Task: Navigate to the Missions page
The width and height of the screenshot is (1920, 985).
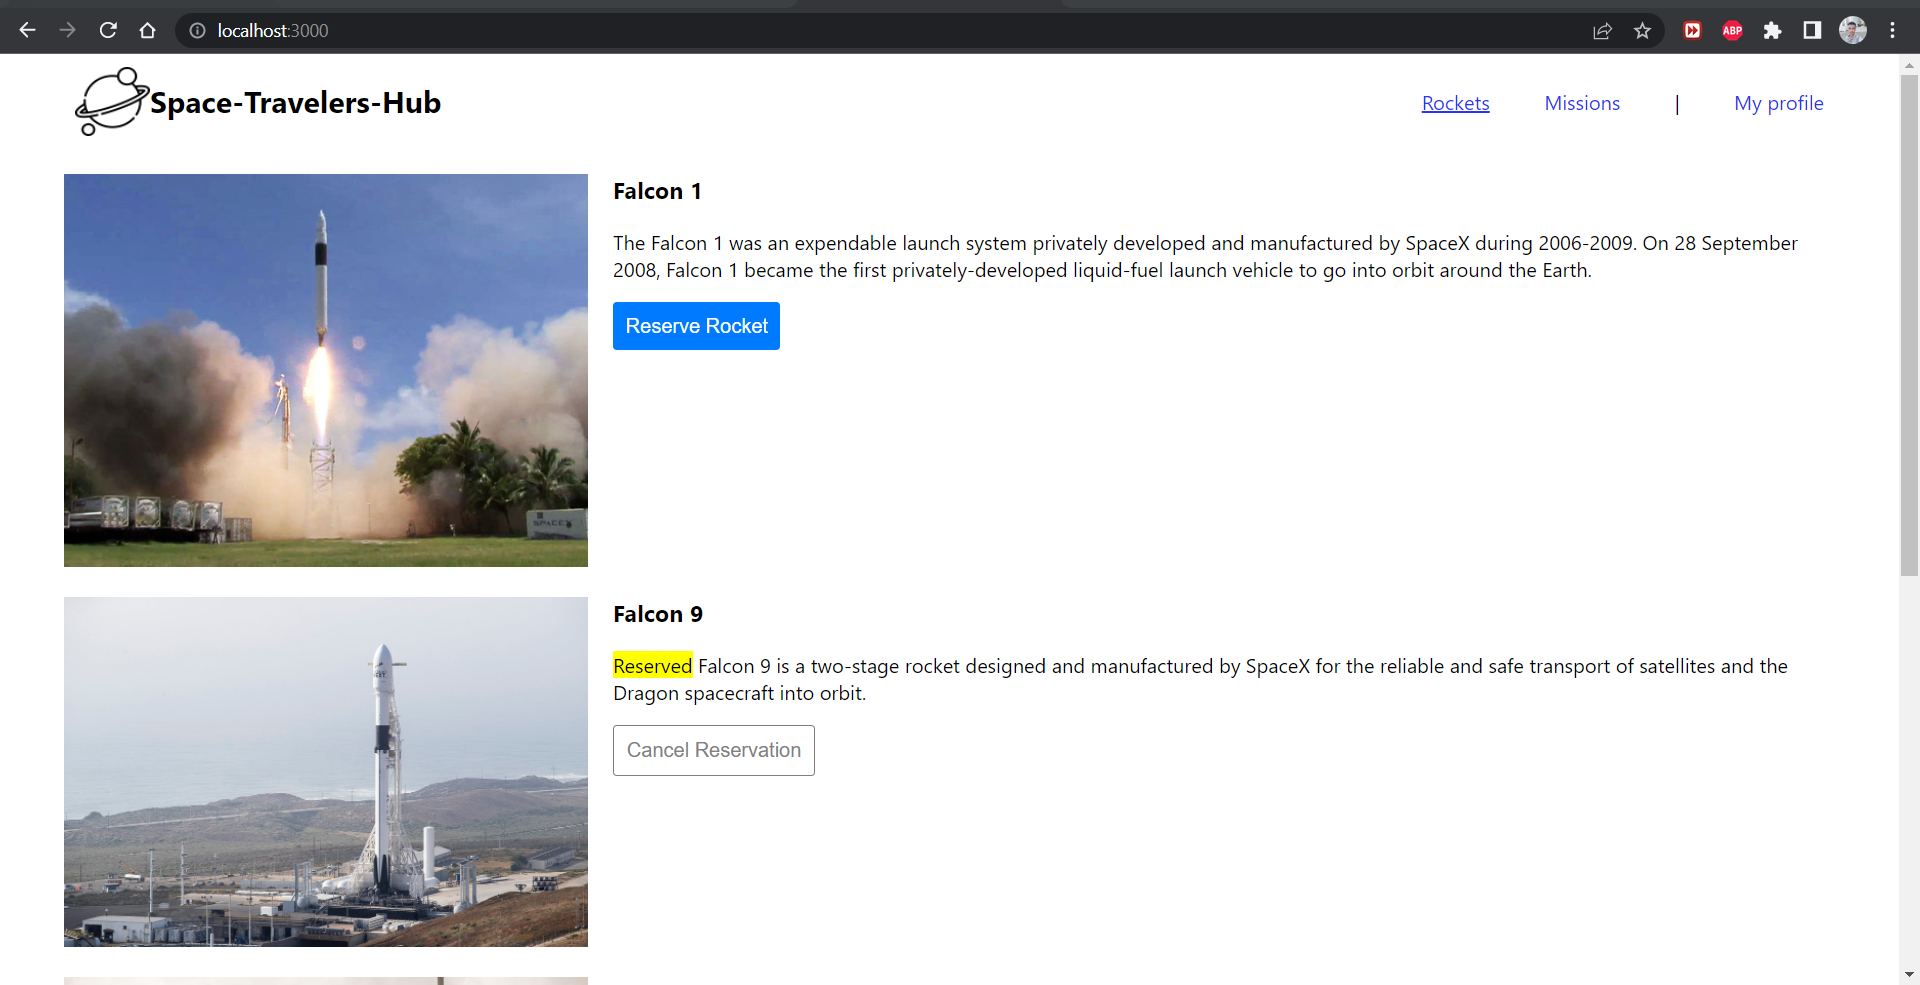Action: pyautogui.click(x=1582, y=103)
